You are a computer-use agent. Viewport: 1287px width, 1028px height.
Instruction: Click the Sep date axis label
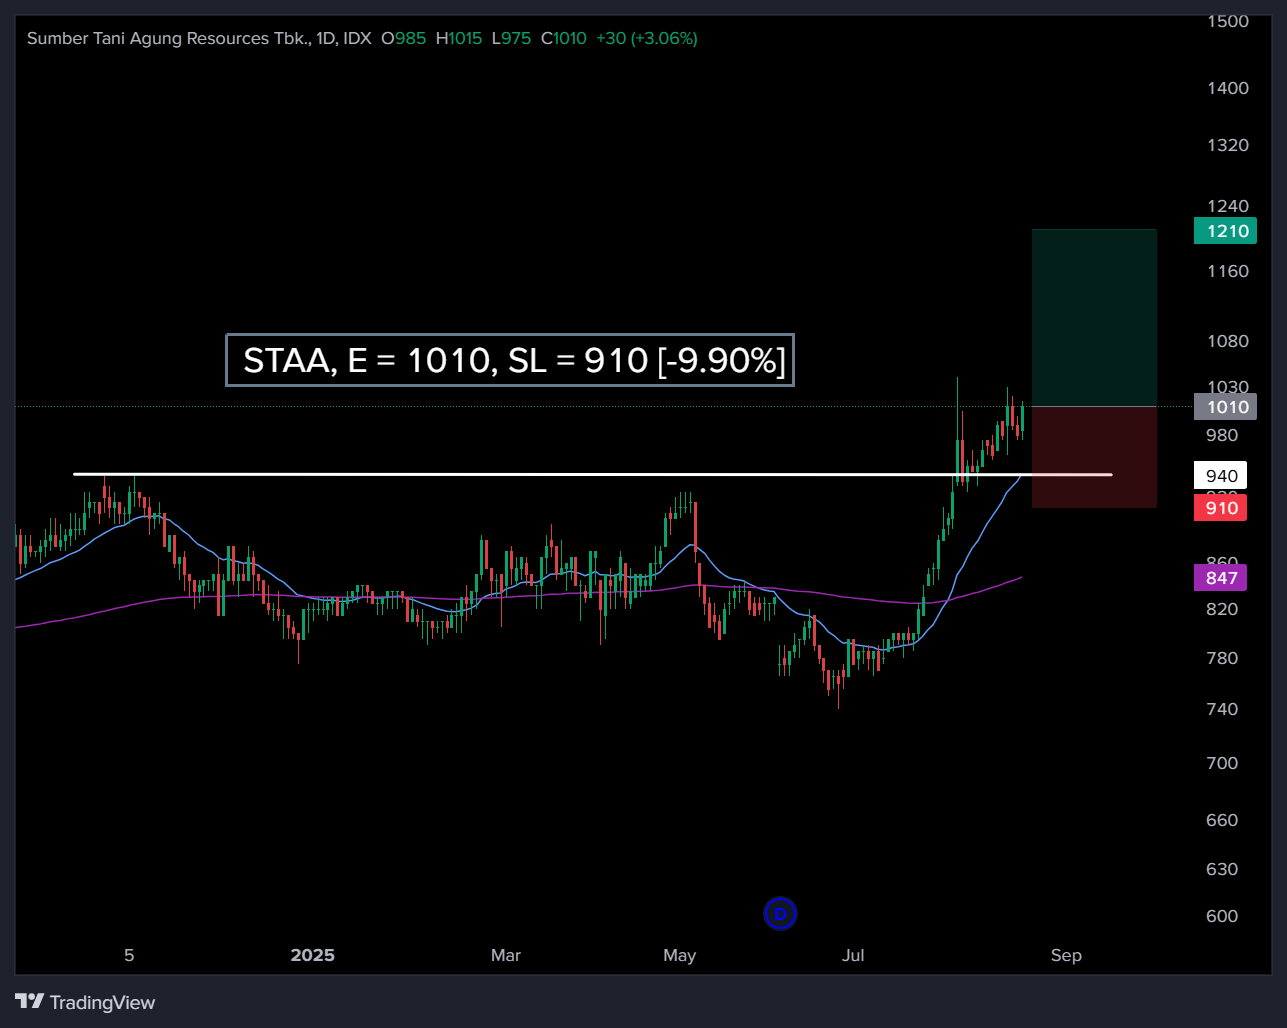pos(1066,955)
